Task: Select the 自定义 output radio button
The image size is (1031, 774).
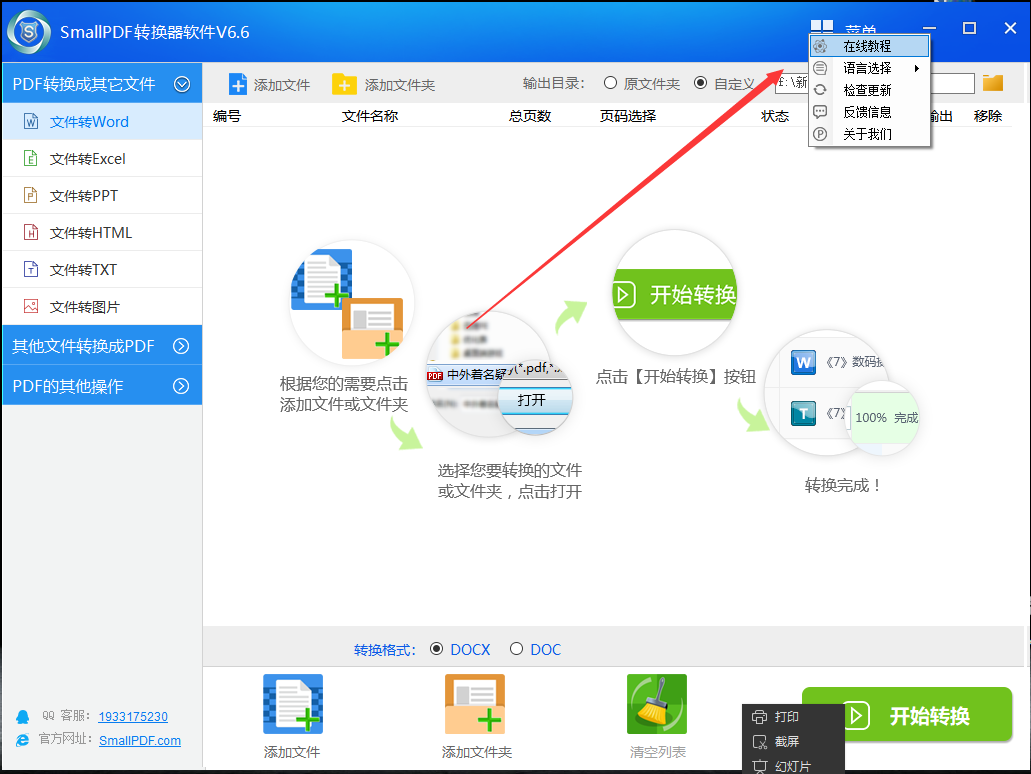Action: (701, 83)
